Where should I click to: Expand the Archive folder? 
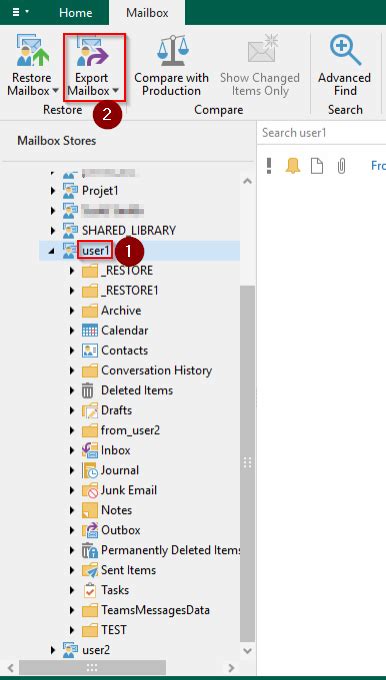pos(72,311)
